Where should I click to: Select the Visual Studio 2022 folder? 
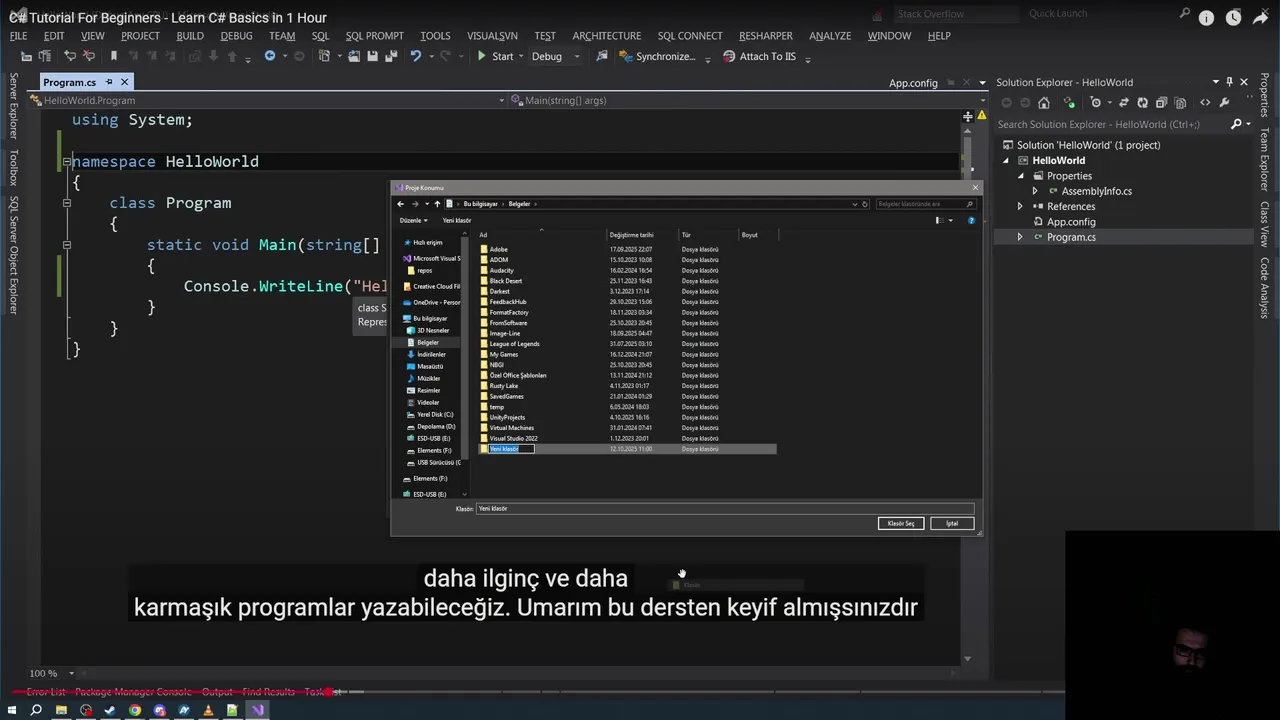[513, 438]
